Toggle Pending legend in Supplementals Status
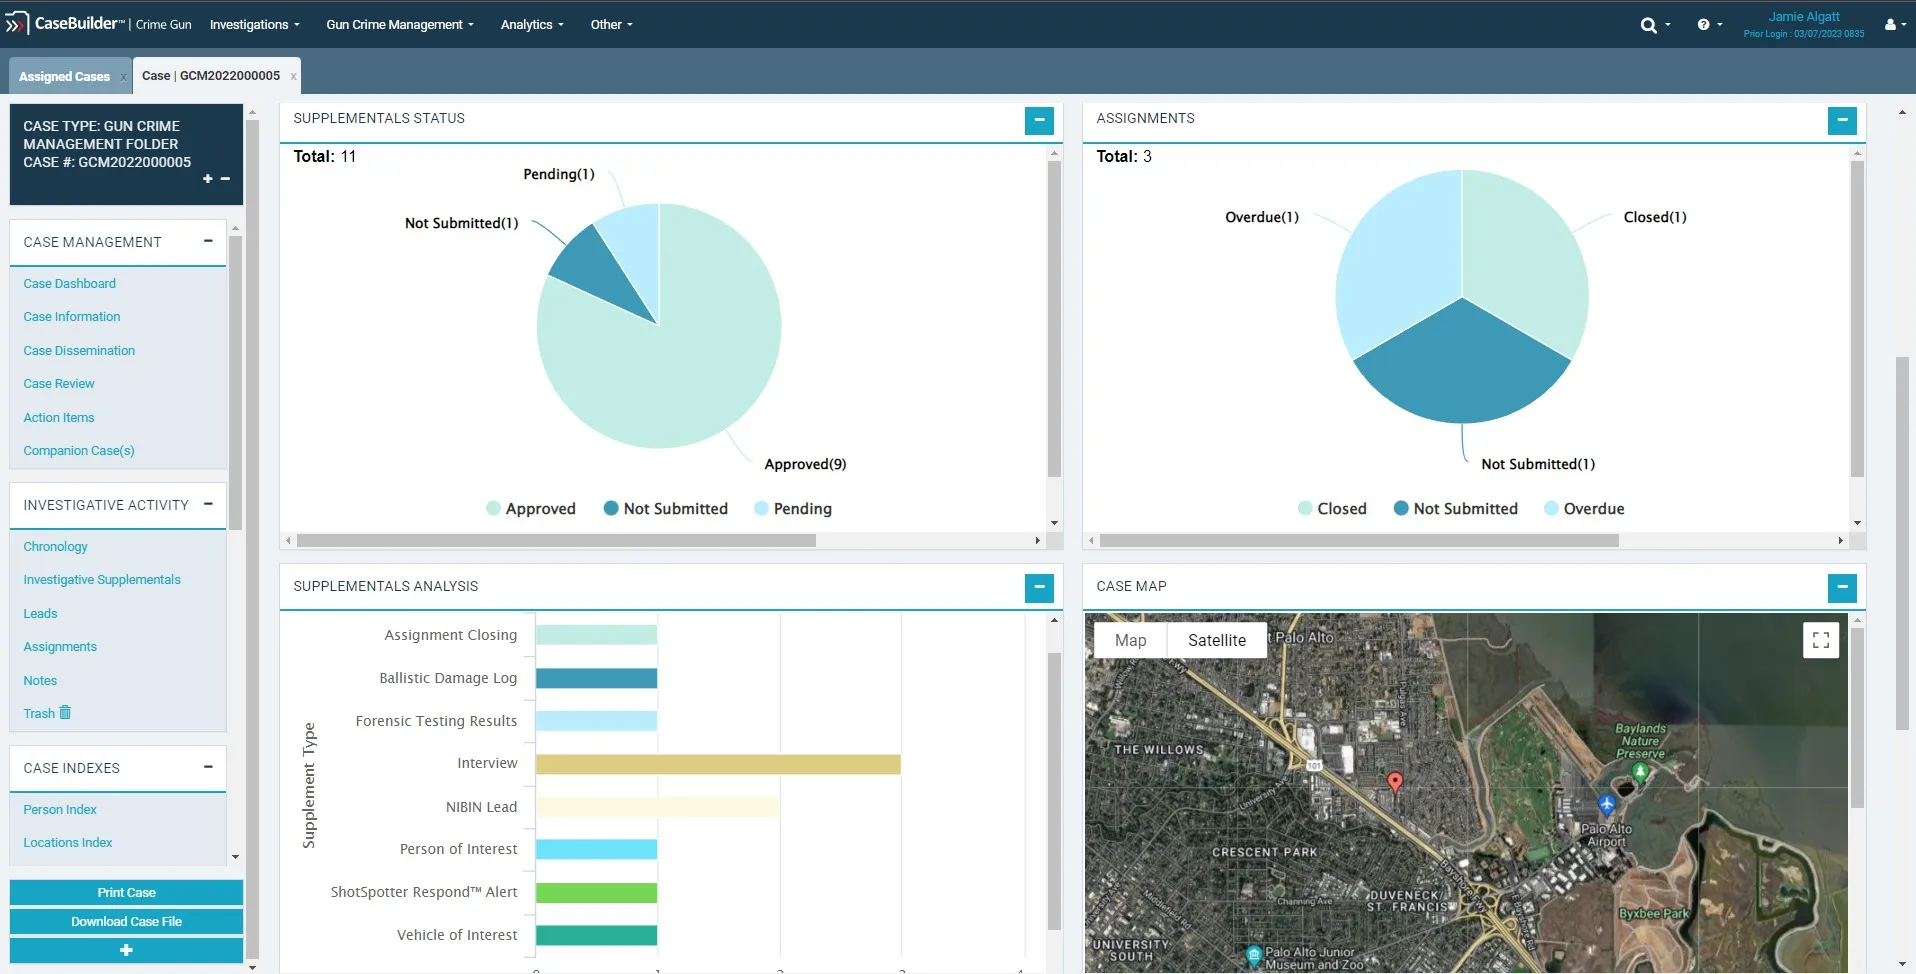This screenshot has width=1916, height=974. pos(793,508)
